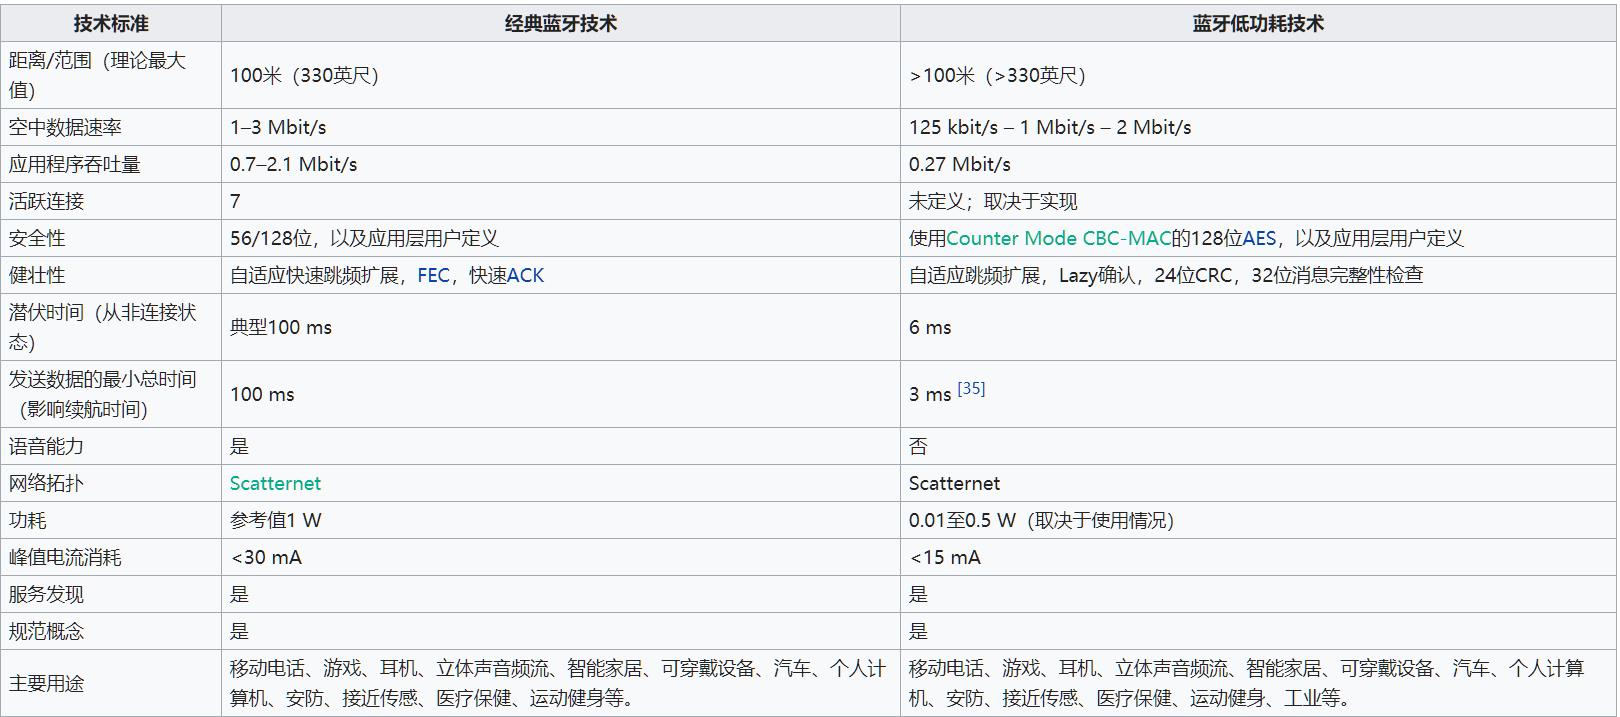Follow the ACK link in robustness row
Screen dimensions: 1620x717
tap(525, 275)
